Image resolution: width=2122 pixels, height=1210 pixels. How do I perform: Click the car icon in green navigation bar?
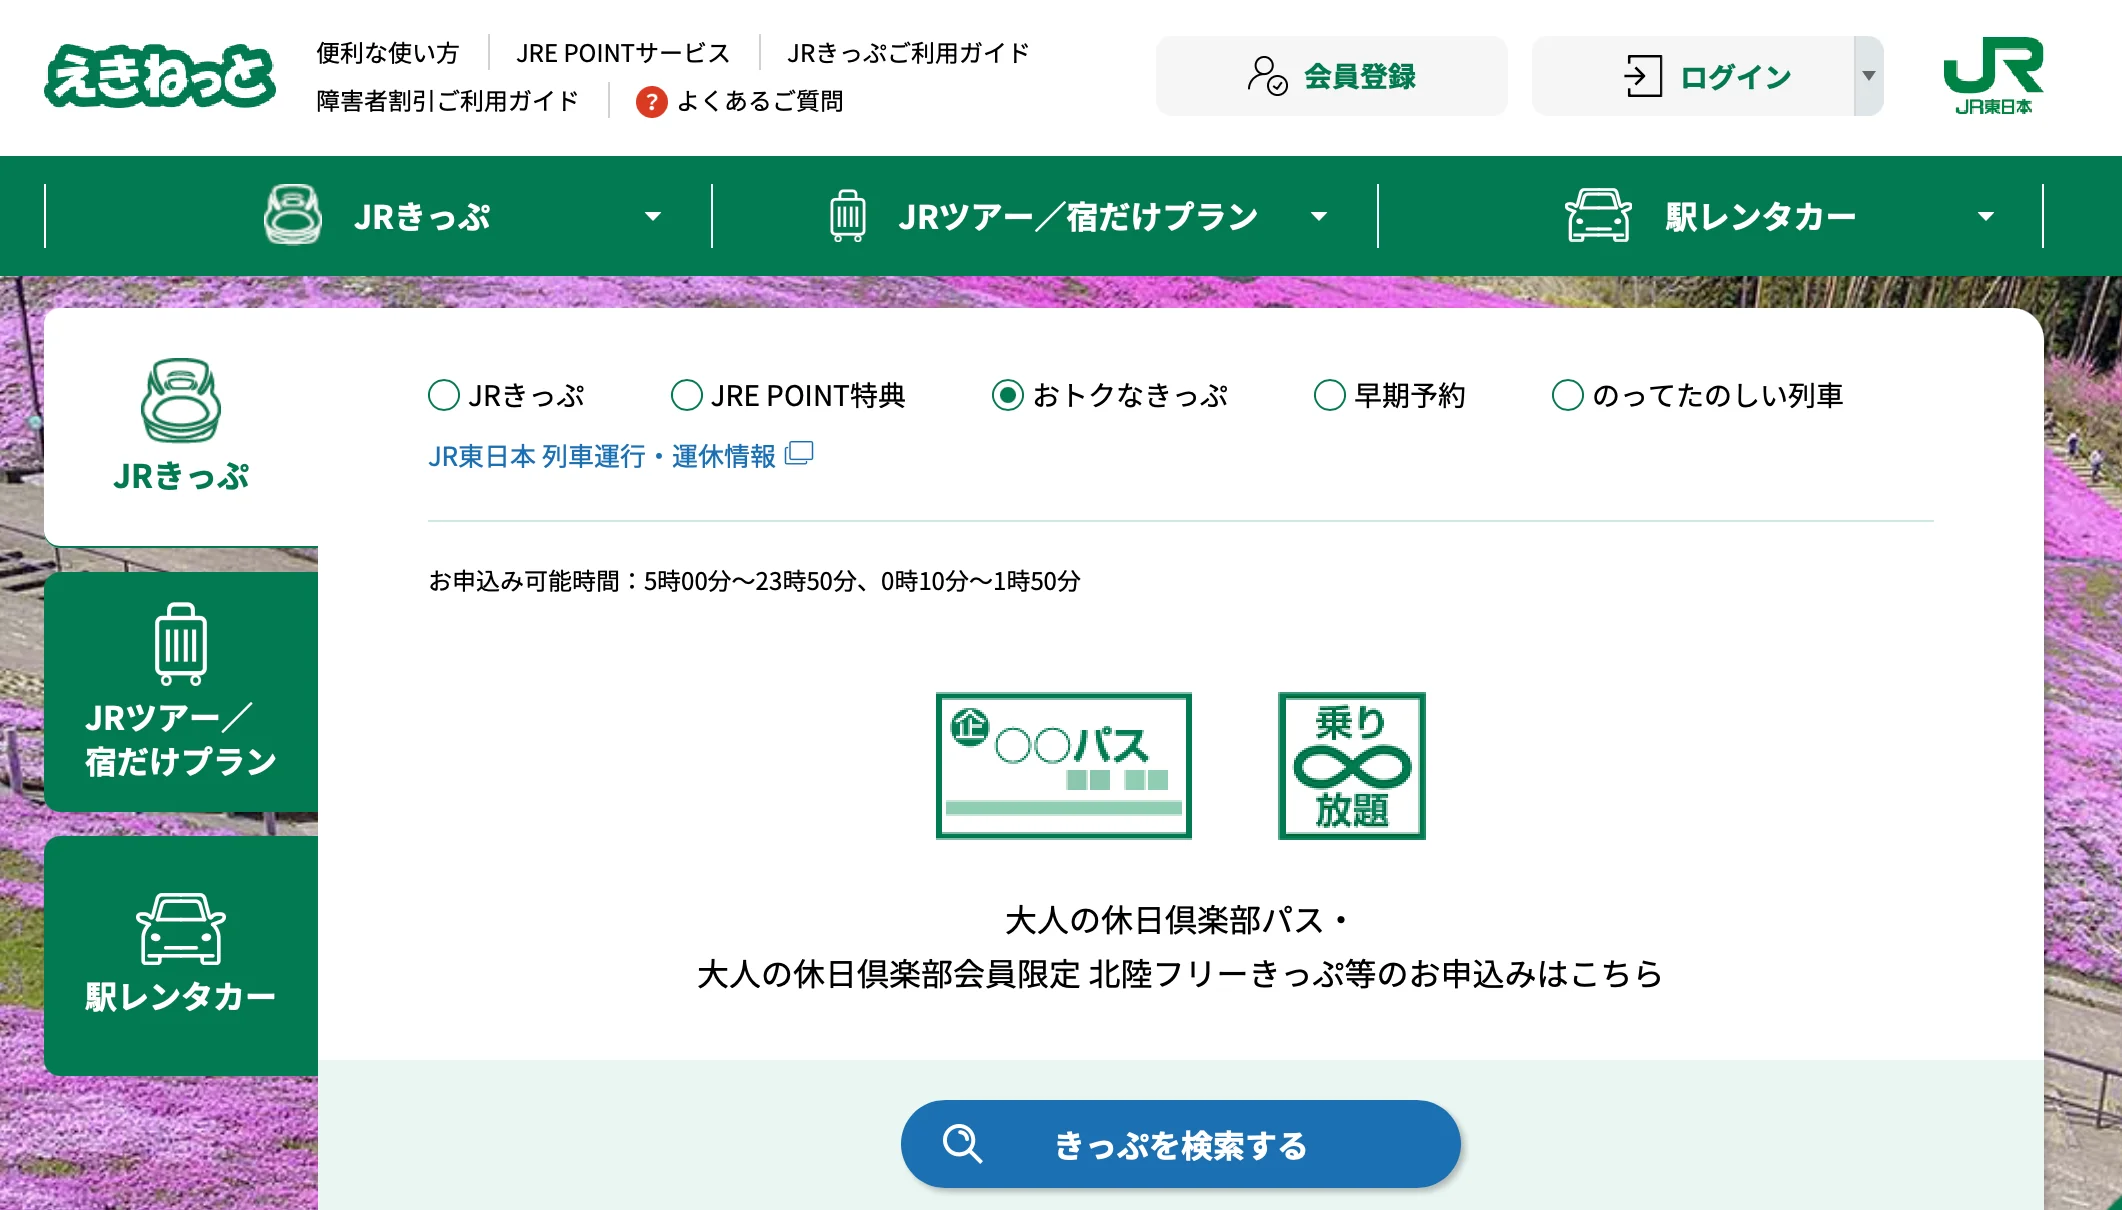point(1598,216)
